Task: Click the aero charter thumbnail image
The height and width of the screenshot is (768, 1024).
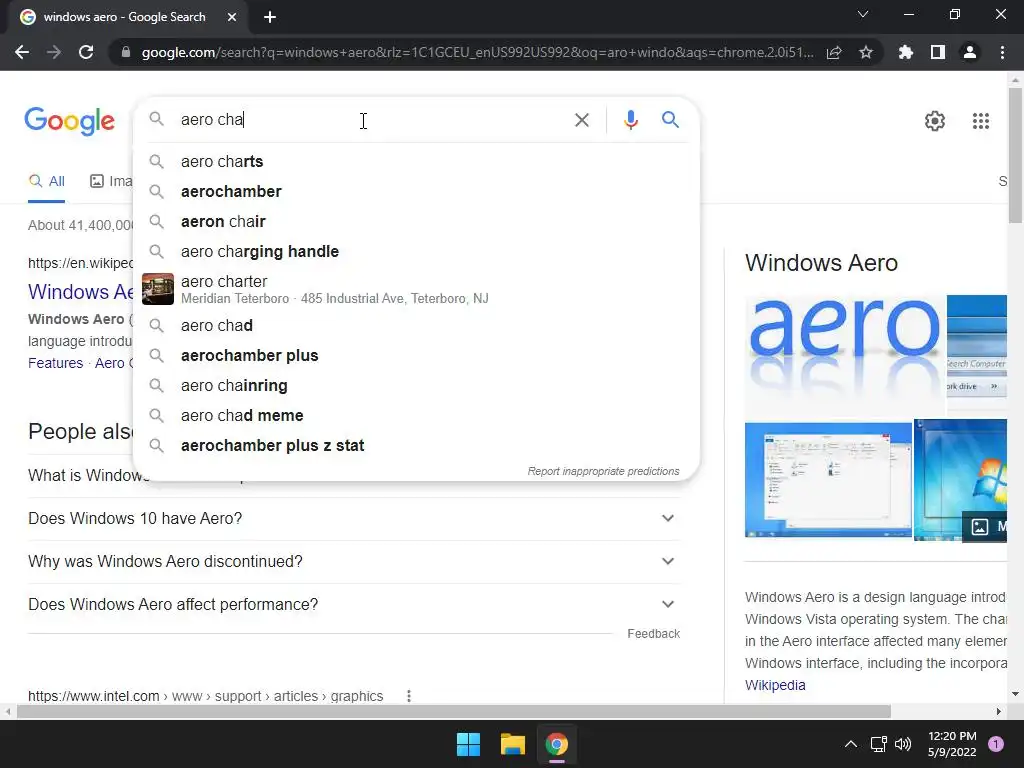Action: (157, 289)
